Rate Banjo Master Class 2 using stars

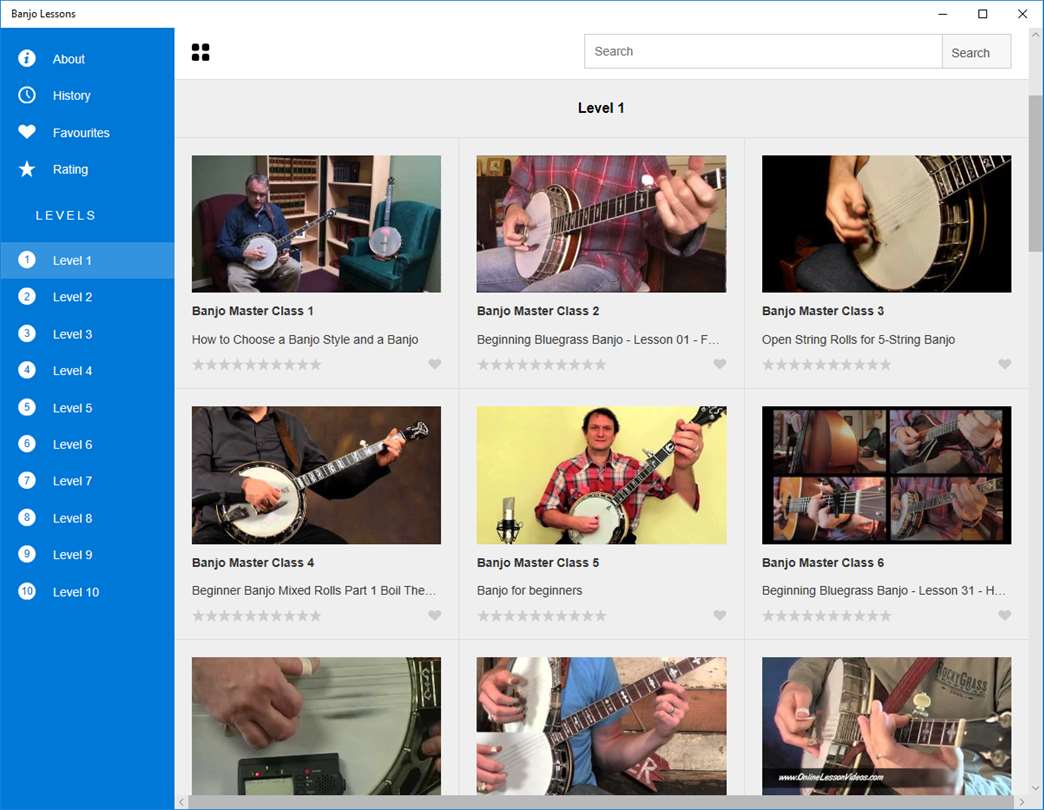click(542, 365)
